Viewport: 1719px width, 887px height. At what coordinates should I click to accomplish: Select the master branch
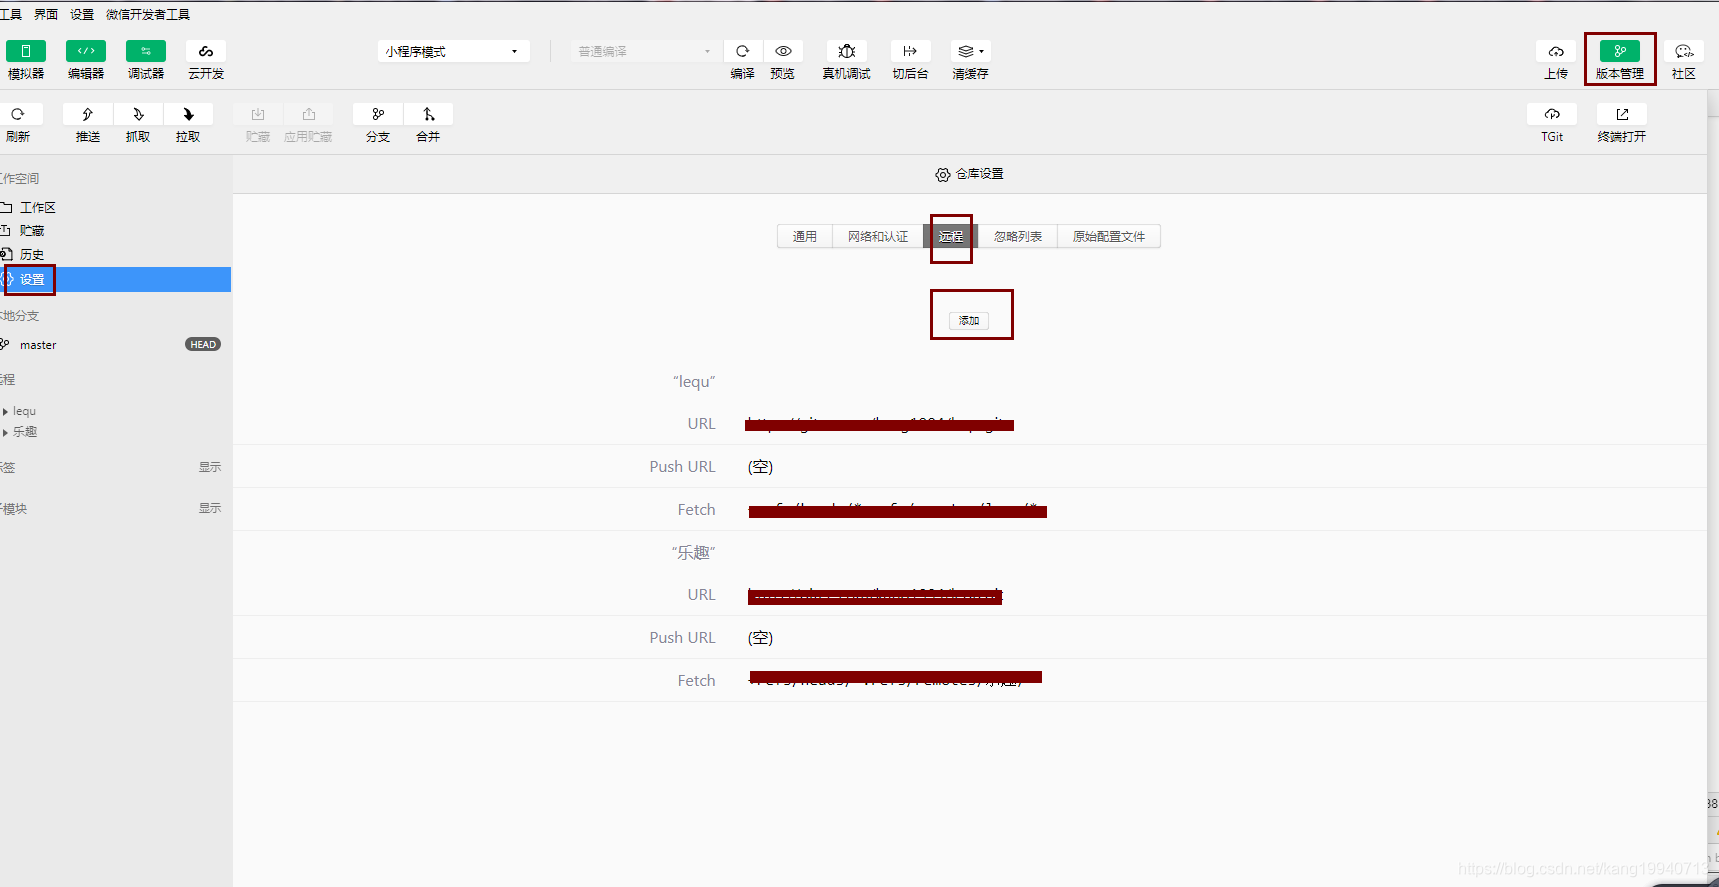(x=38, y=345)
